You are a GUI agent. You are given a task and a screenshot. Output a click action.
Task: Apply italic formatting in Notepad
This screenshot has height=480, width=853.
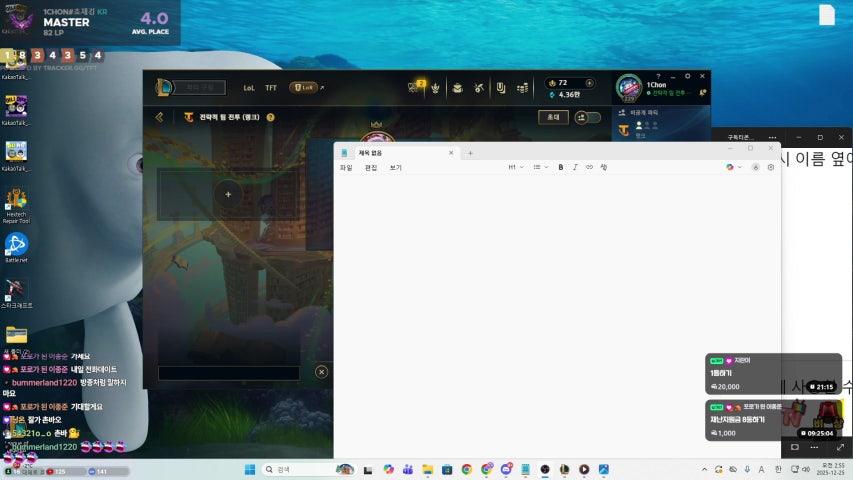(575, 167)
